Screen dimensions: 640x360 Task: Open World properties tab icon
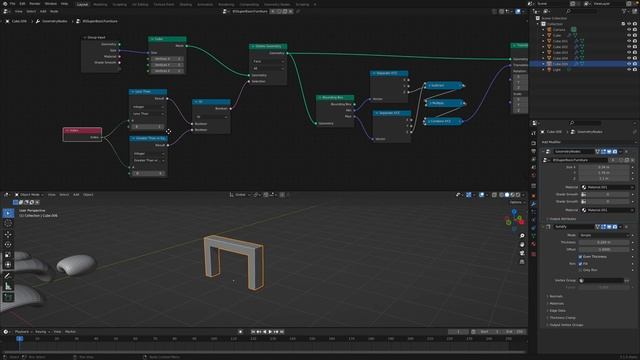(x=533, y=175)
